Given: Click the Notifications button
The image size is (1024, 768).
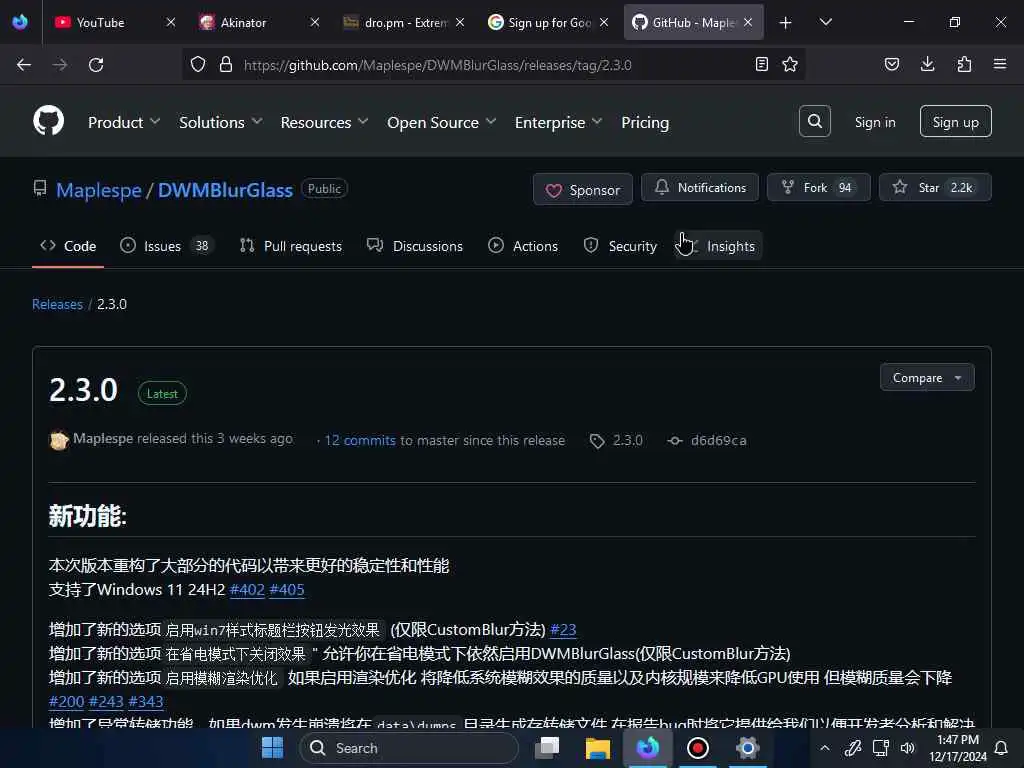Looking at the screenshot, I should pyautogui.click(x=700, y=187).
